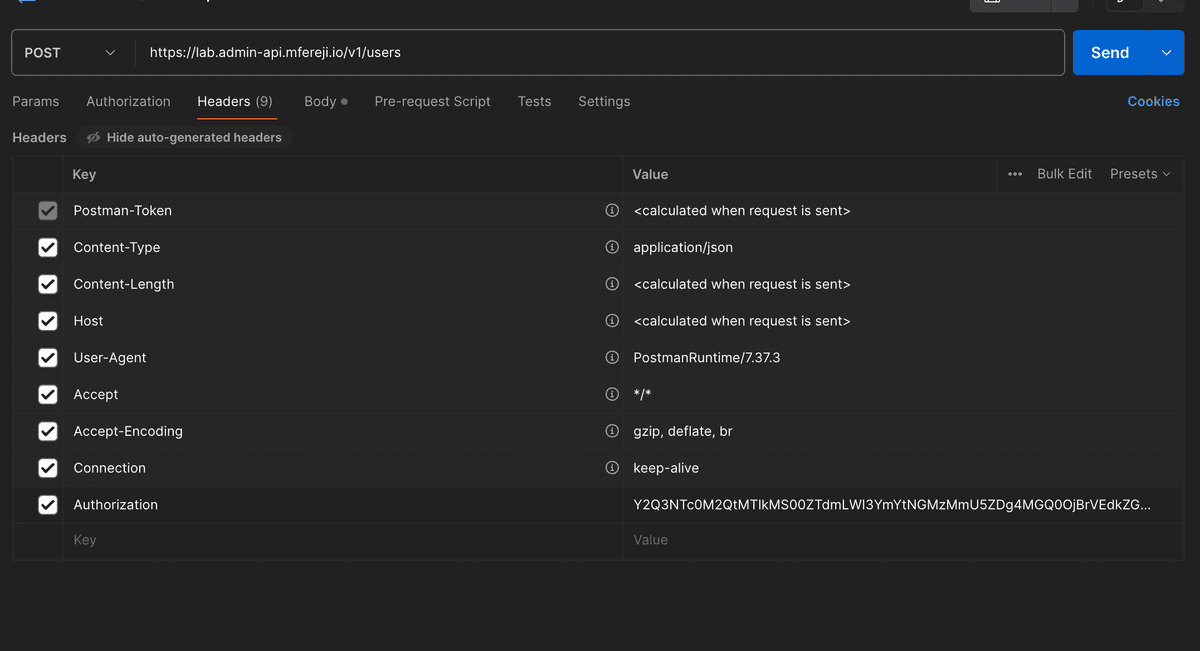
Task: Click the info icon next to Content-Type
Action: point(612,247)
